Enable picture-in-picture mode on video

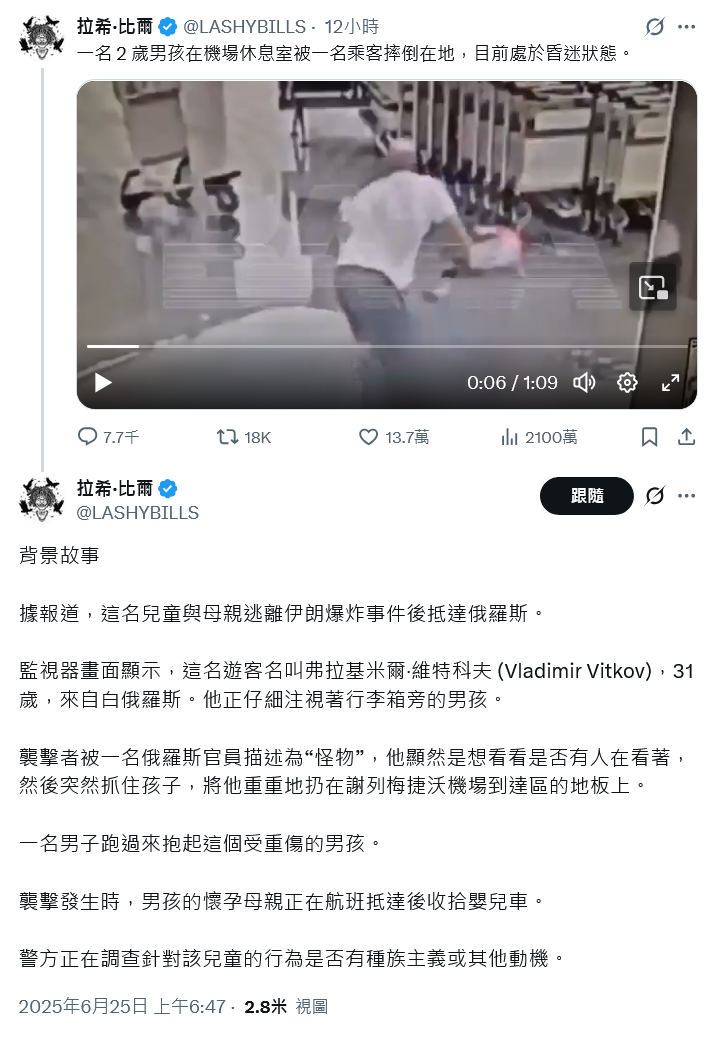653,287
